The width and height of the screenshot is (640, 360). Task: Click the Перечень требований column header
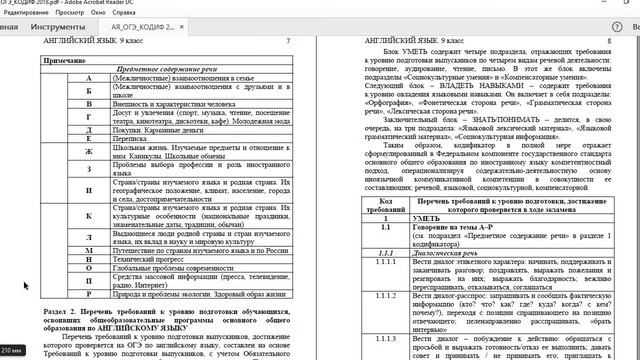512,205
